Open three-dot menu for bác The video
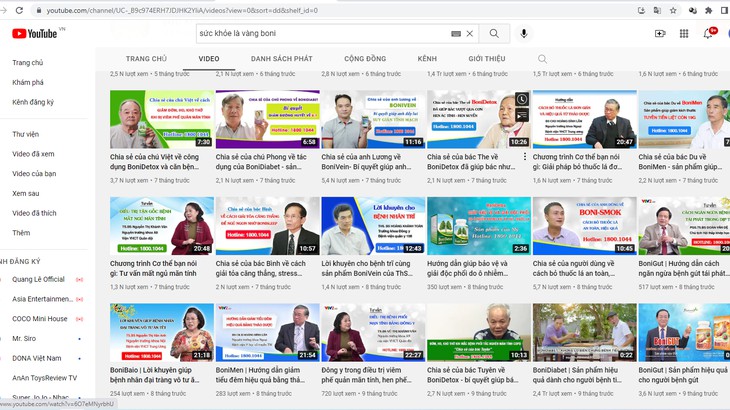Viewport: 730px width, 410px height. click(525, 157)
